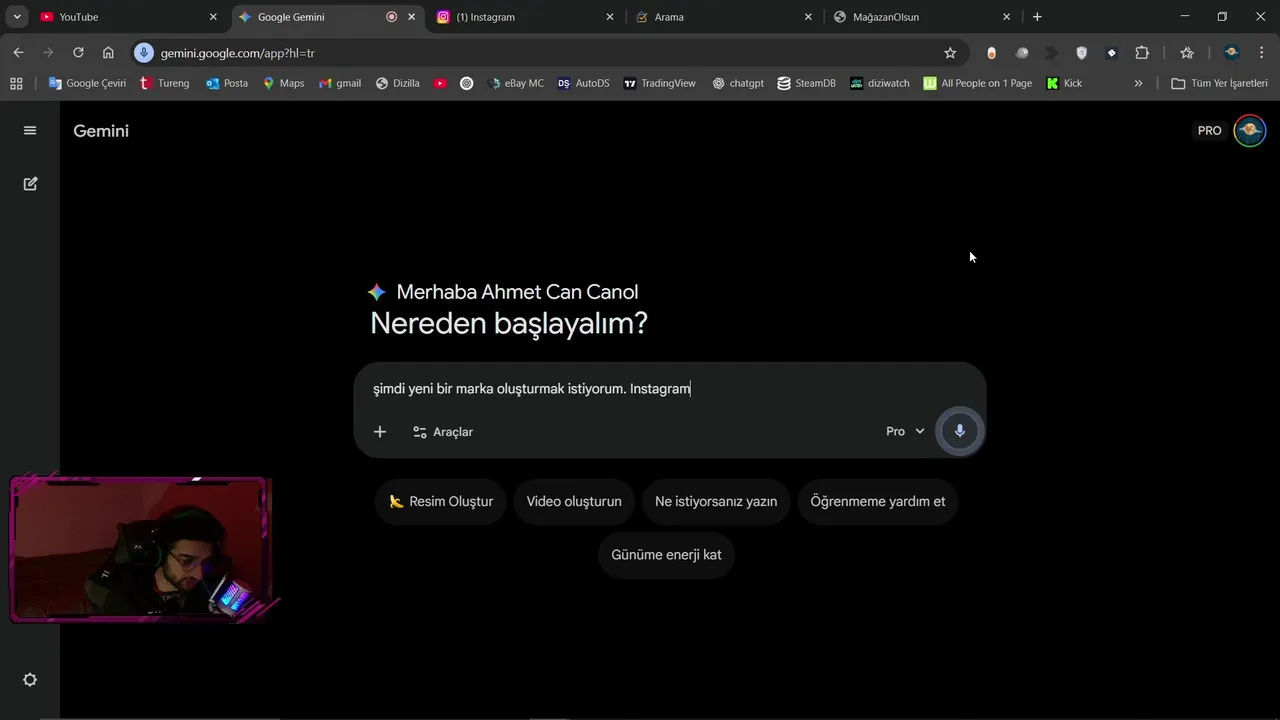Viewport: 1280px width, 720px height.
Task: Open the diziwatch bookmark
Action: pyautogui.click(x=880, y=83)
